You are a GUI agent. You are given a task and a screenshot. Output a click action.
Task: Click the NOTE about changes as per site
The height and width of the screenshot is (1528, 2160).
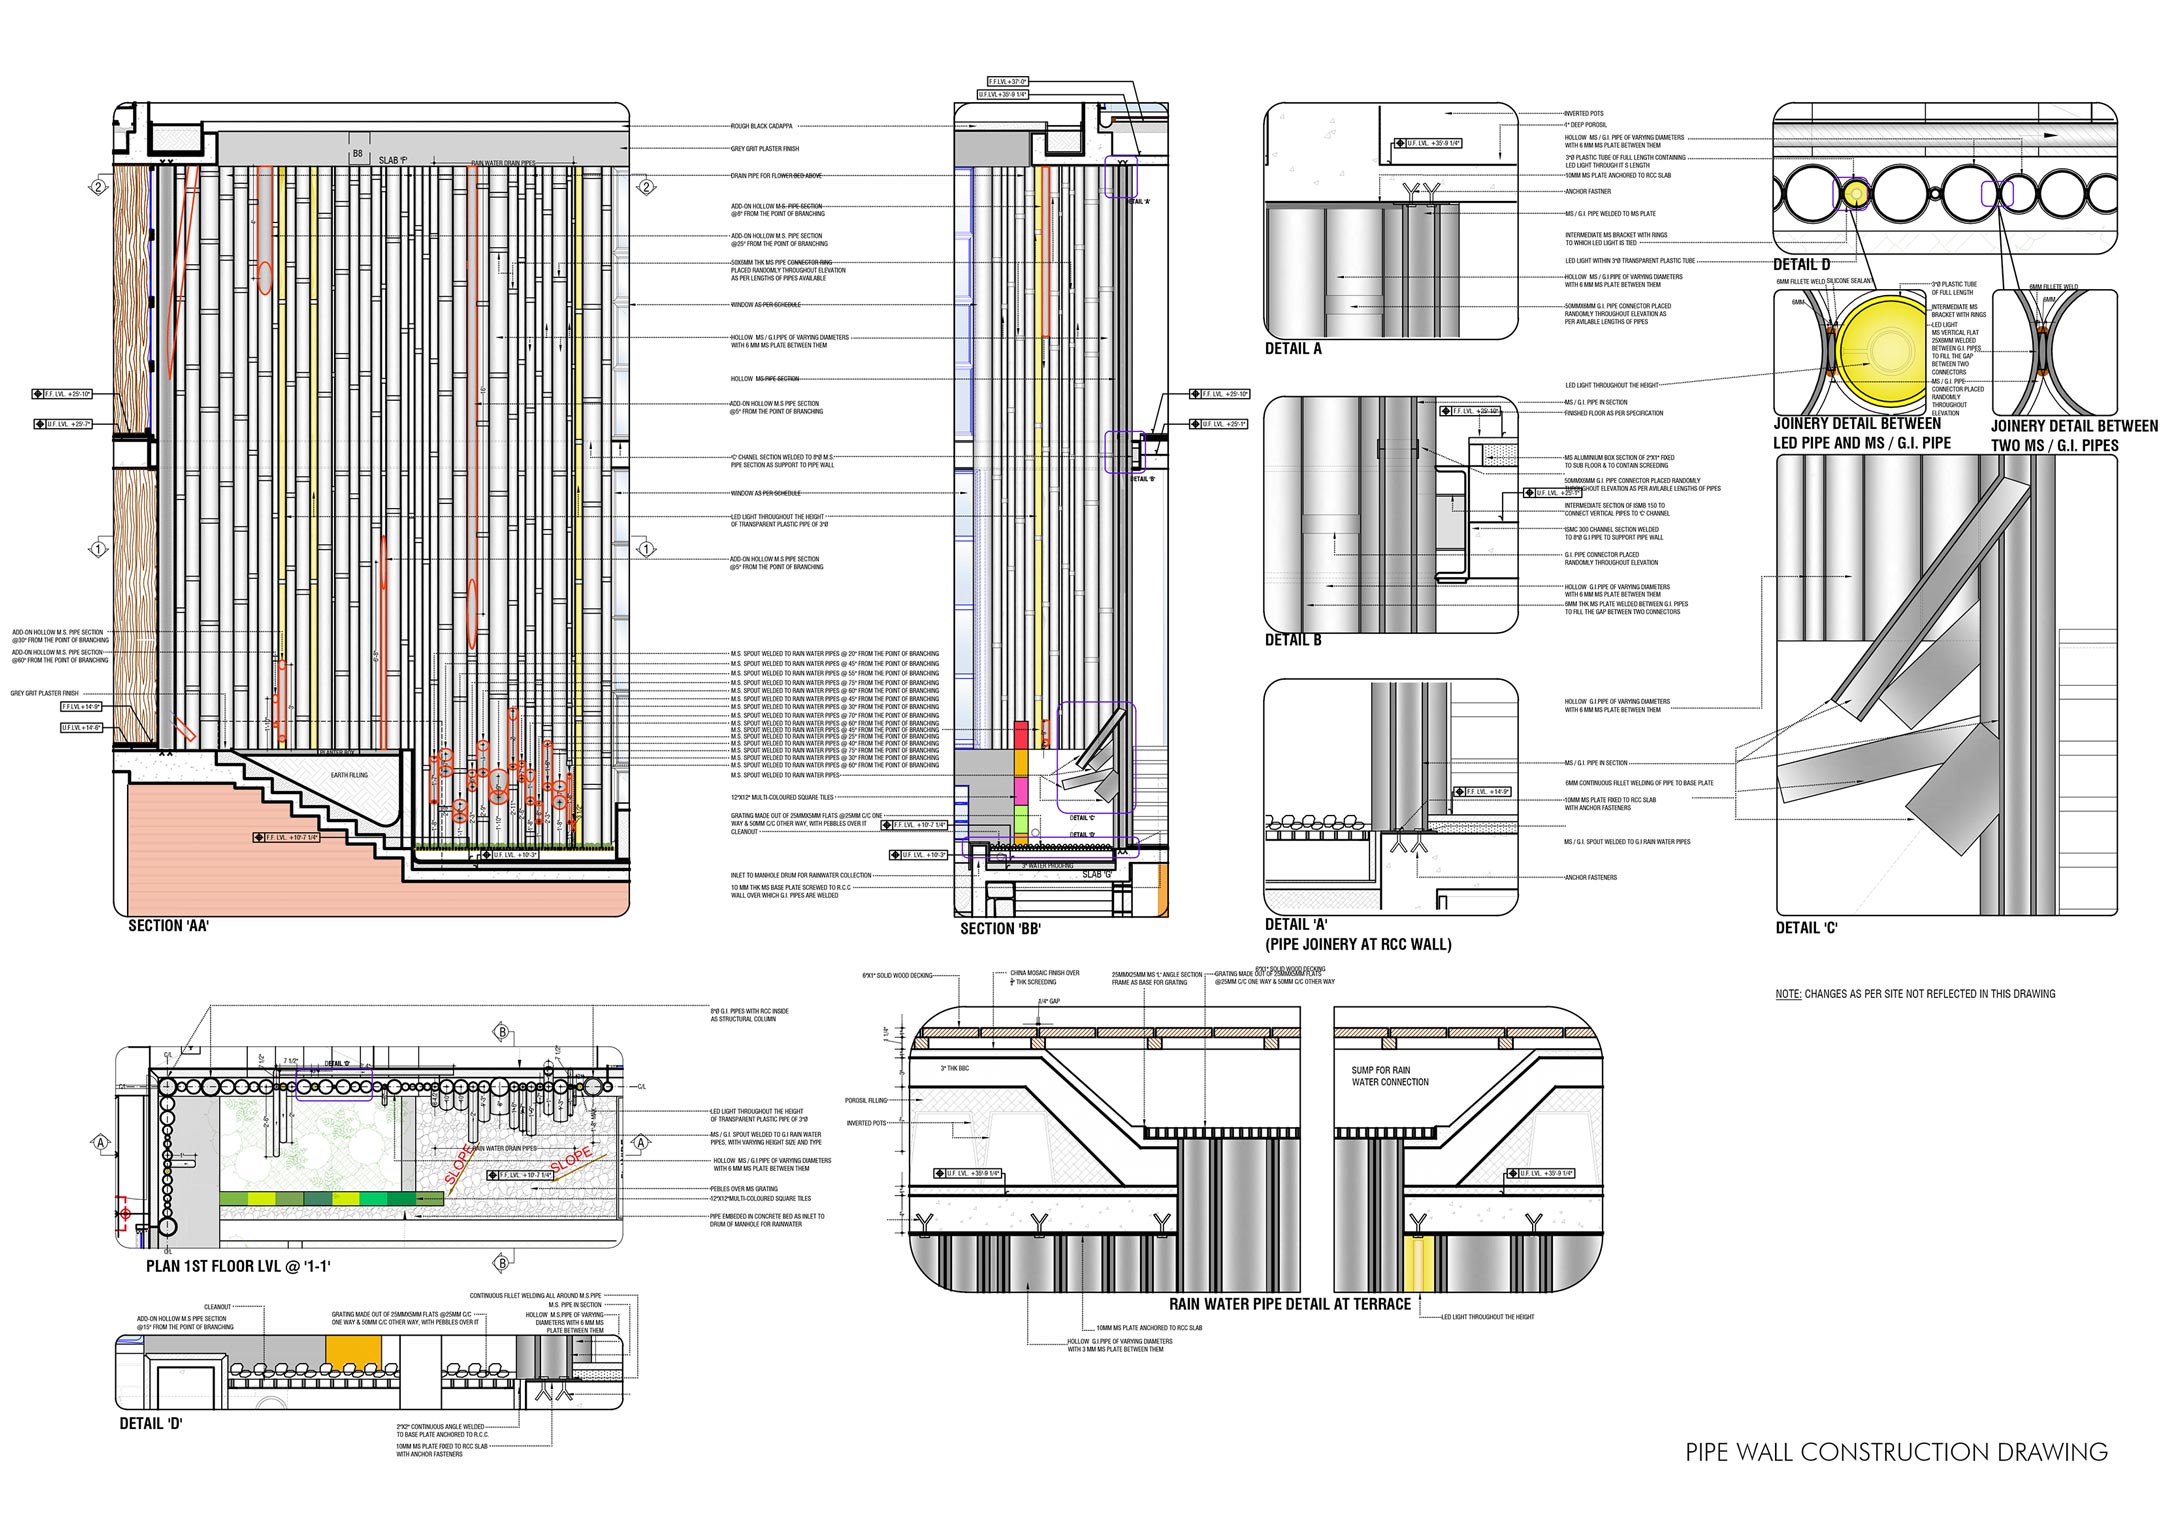click(1915, 994)
